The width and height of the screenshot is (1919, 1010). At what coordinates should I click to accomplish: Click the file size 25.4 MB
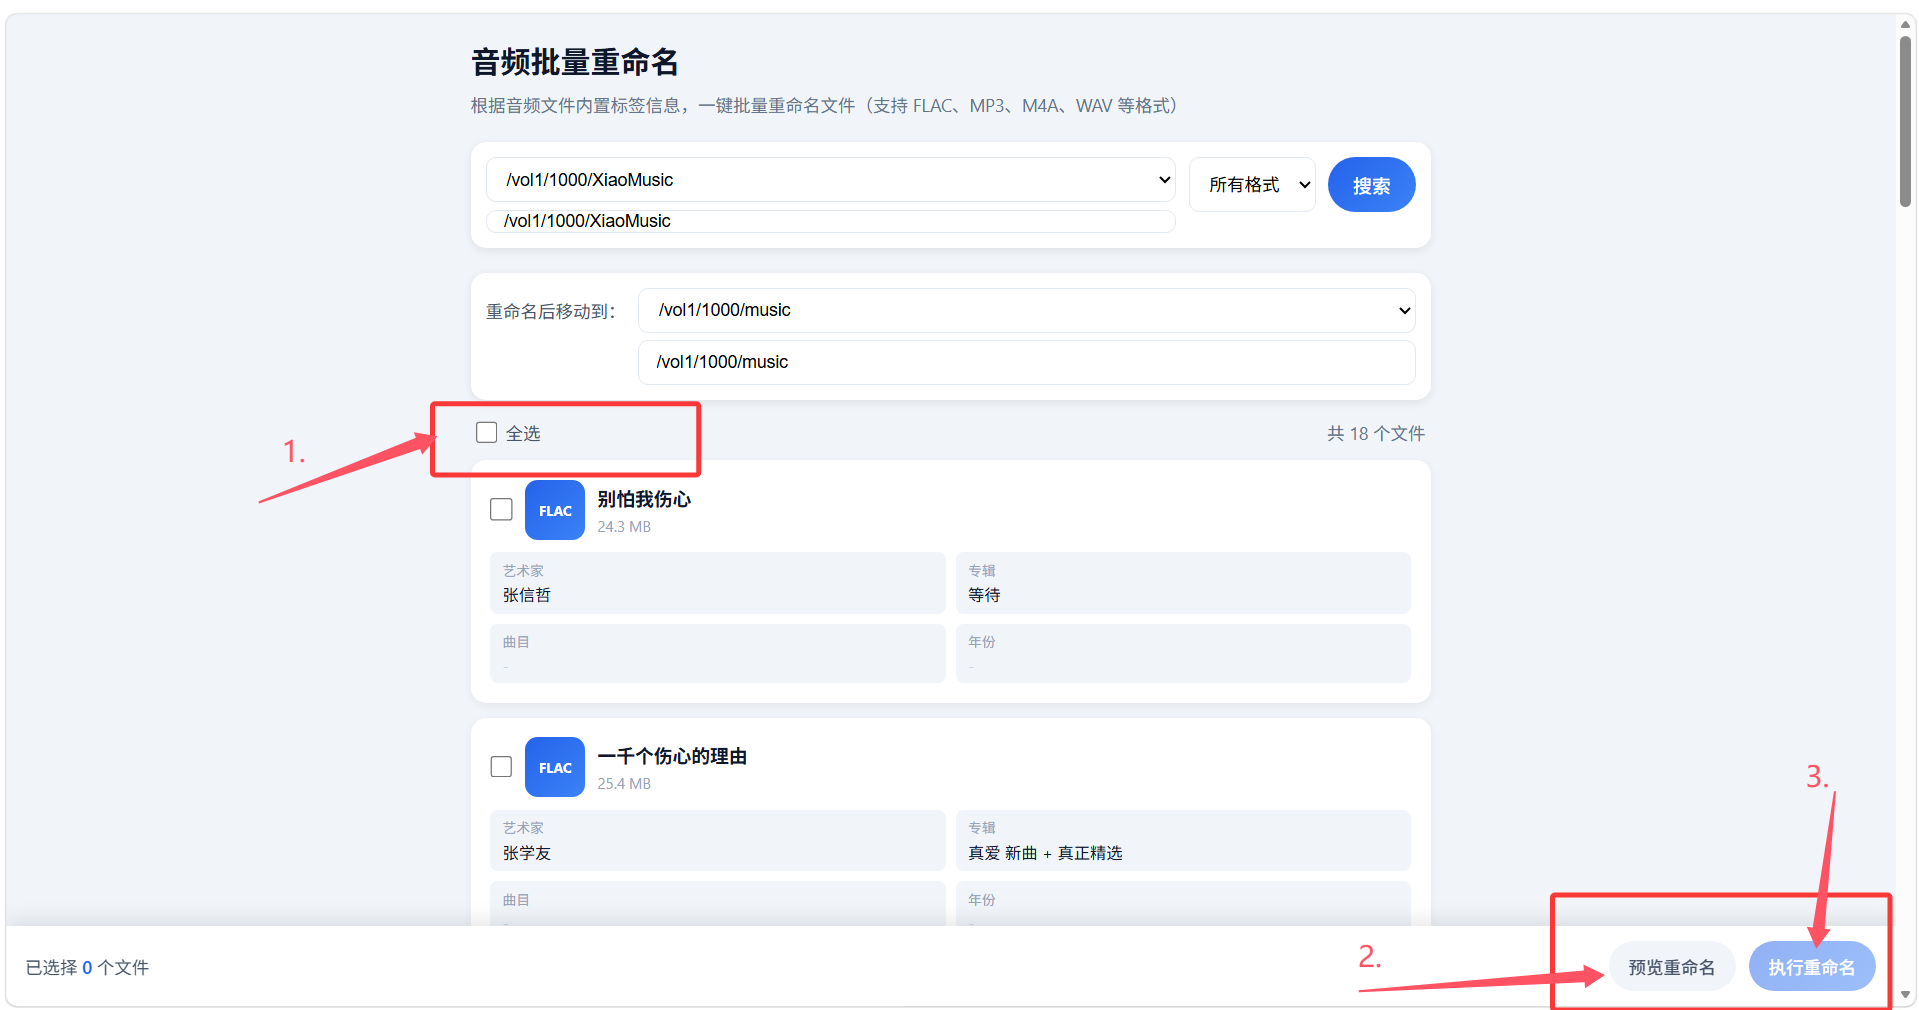point(624,784)
